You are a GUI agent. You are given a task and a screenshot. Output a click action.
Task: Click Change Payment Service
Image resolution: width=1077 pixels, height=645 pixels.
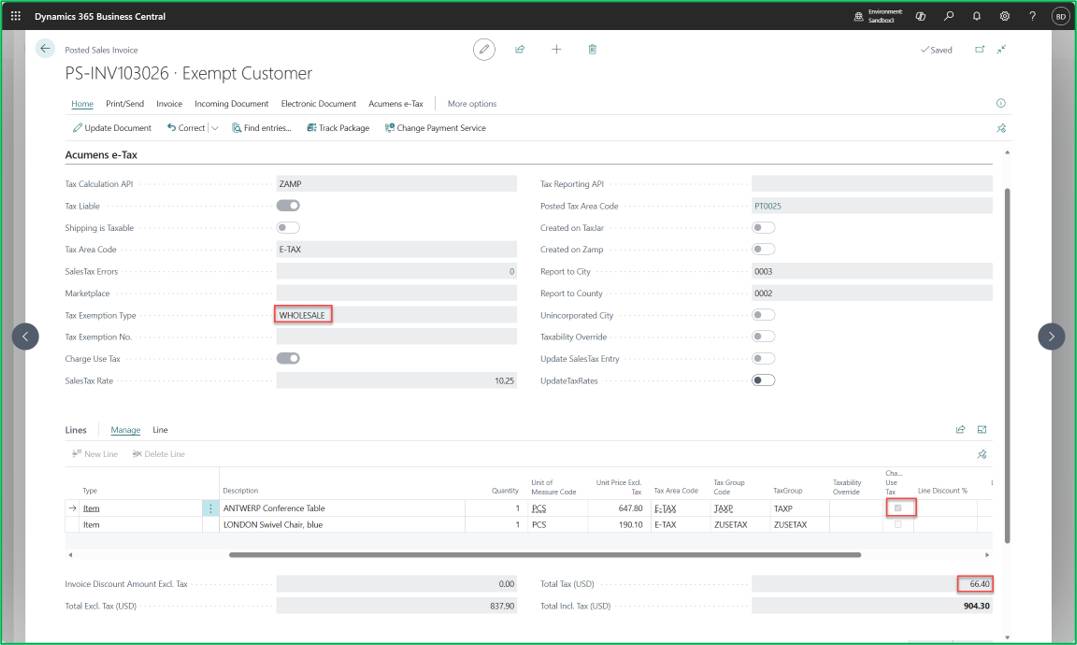coord(435,128)
